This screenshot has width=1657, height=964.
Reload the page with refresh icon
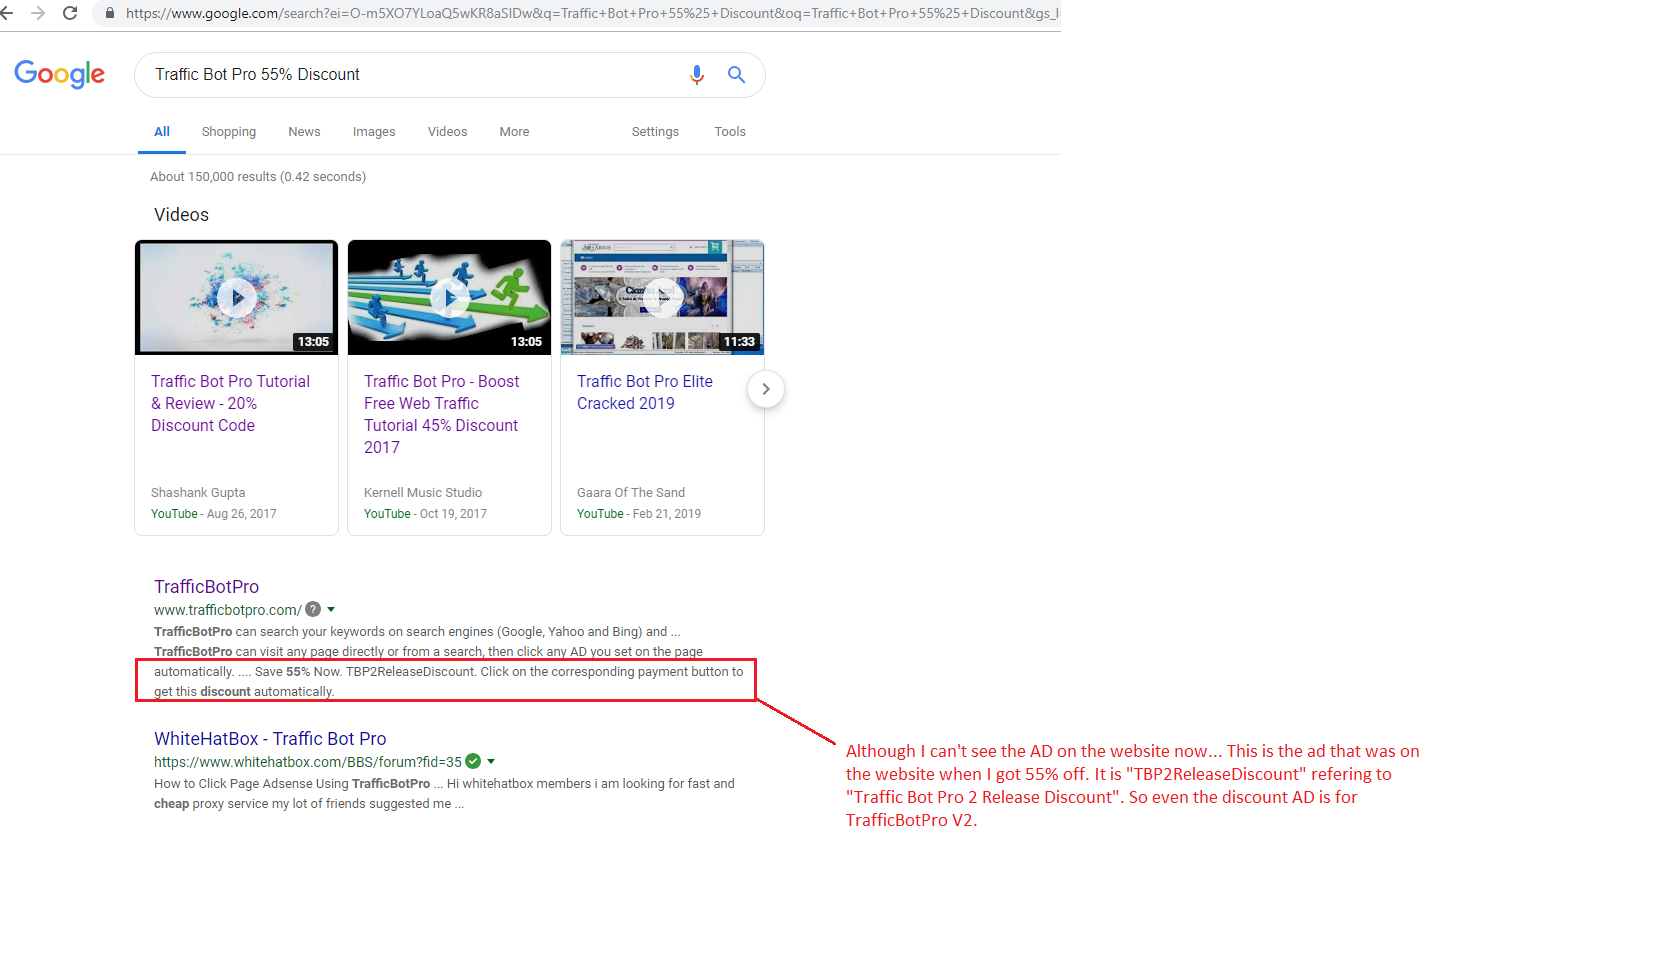point(70,13)
